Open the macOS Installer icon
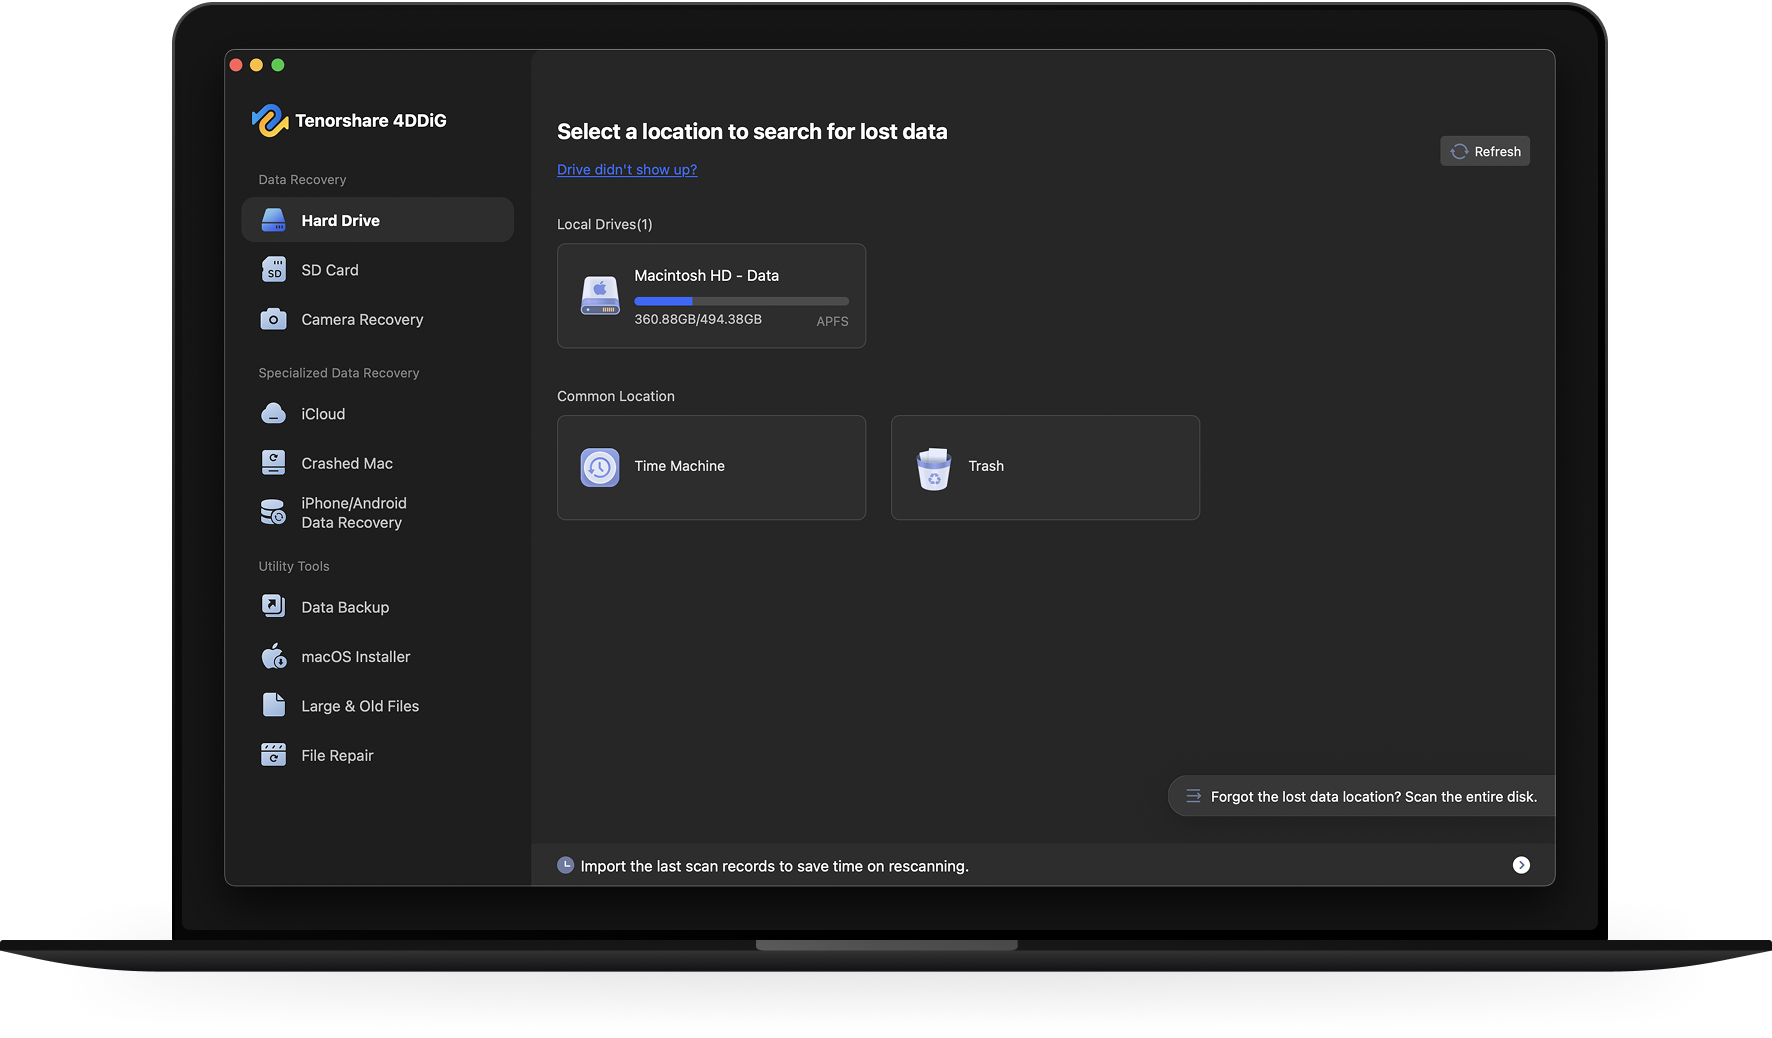 pyautogui.click(x=273, y=656)
